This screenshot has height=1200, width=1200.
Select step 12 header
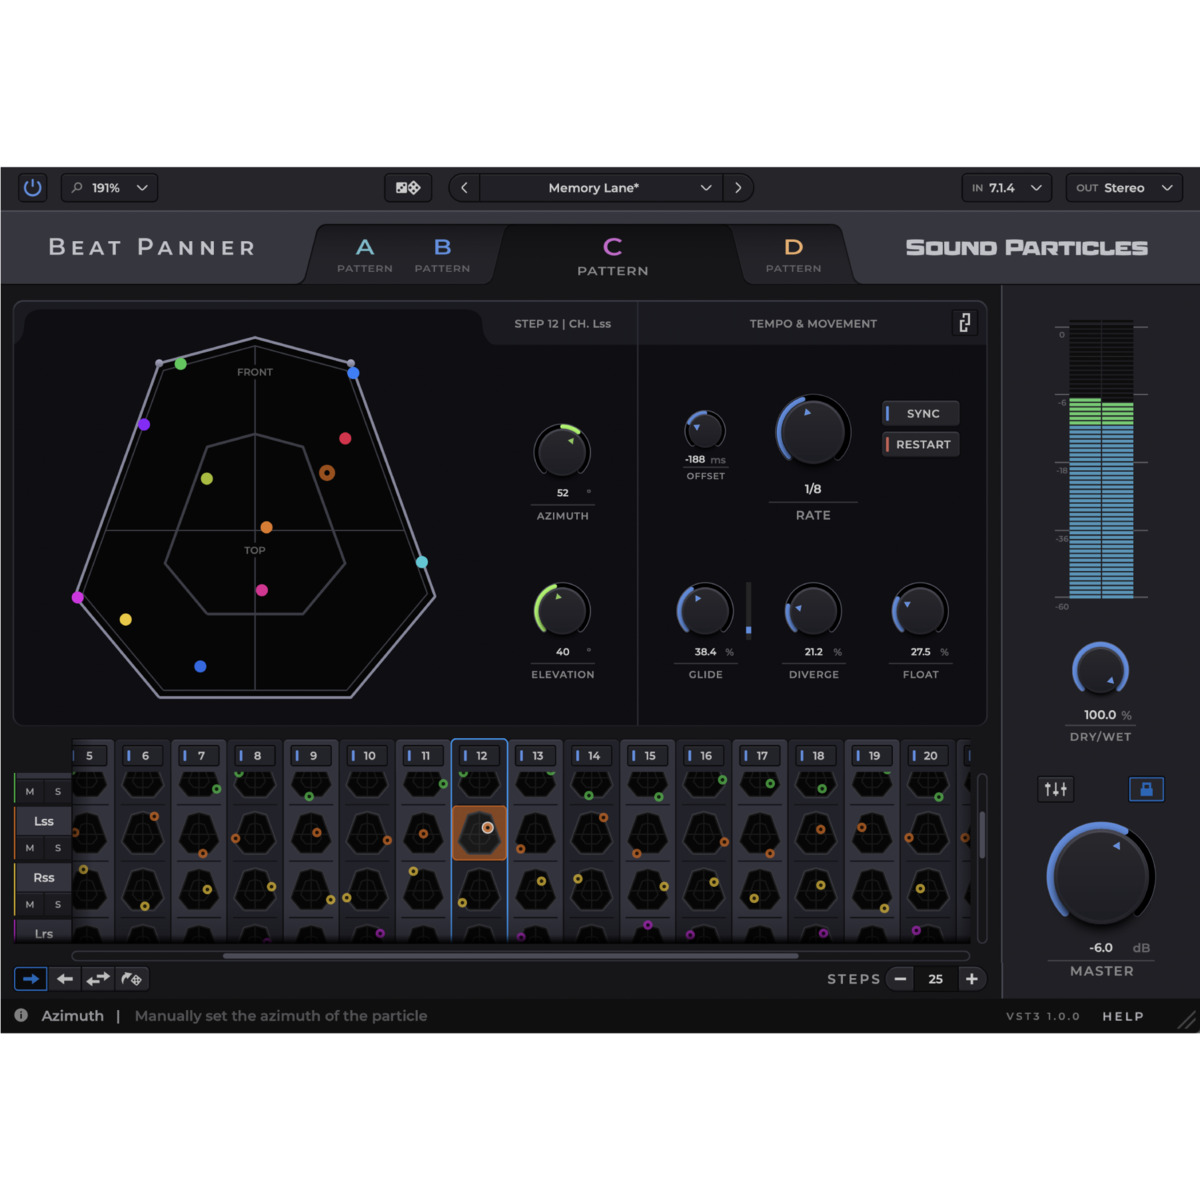coord(480,755)
